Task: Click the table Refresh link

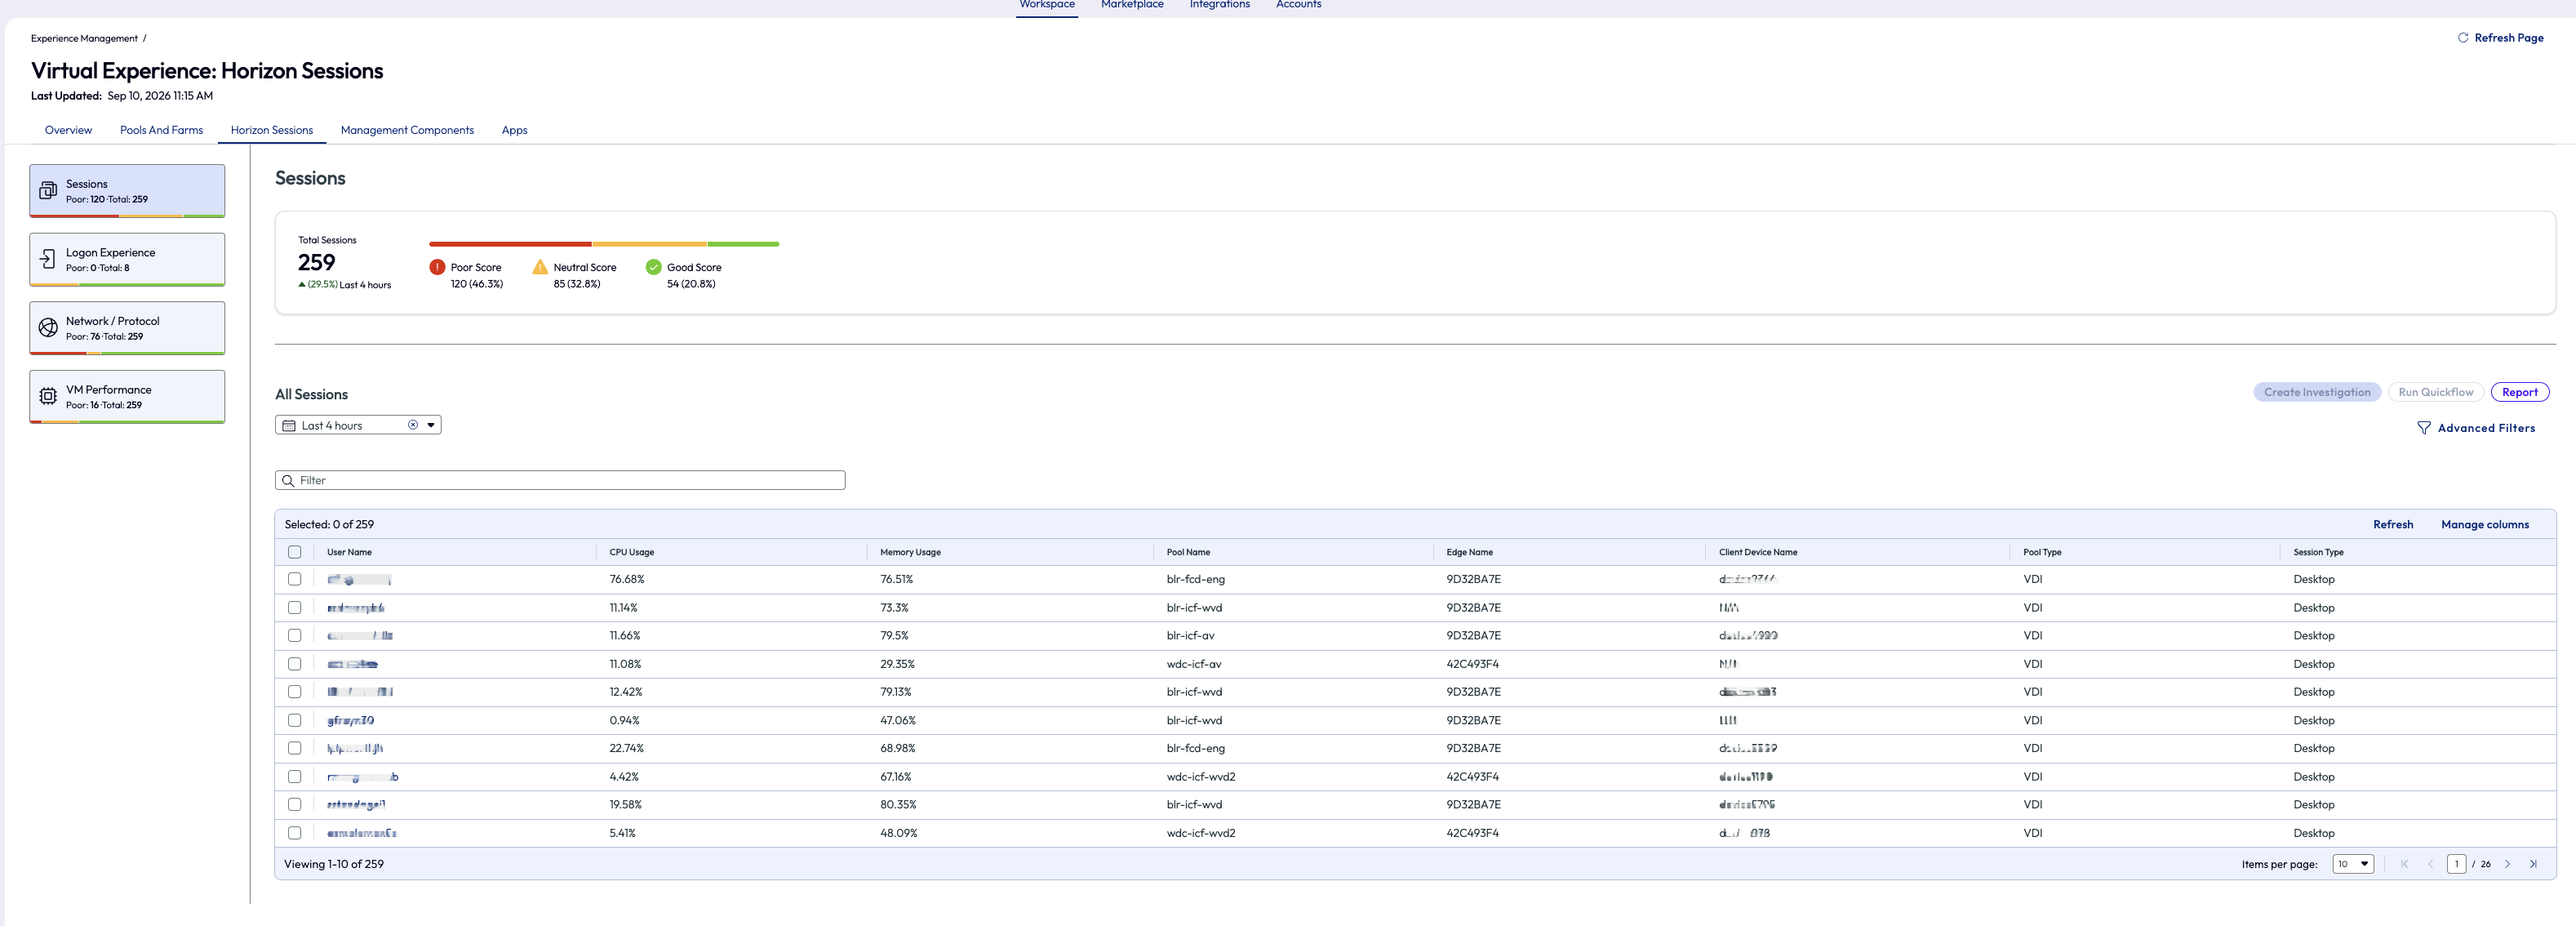Action: (2393, 524)
